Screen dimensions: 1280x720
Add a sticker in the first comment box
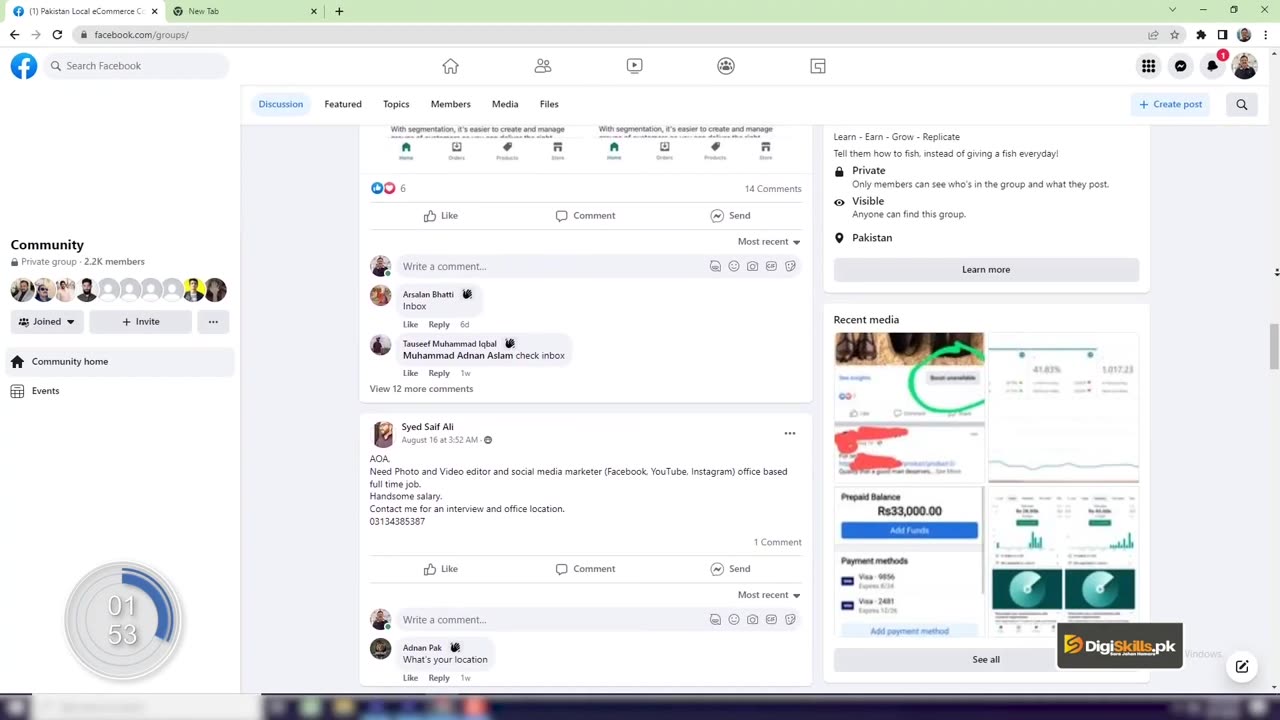(790, 266)
